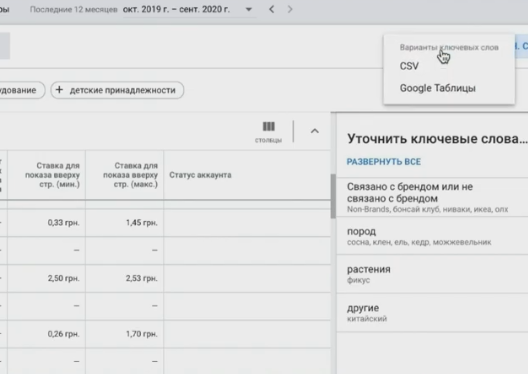Expand the 'пород' keyword category
Viewport: 528px width, 374px height.
coord(432,236)
